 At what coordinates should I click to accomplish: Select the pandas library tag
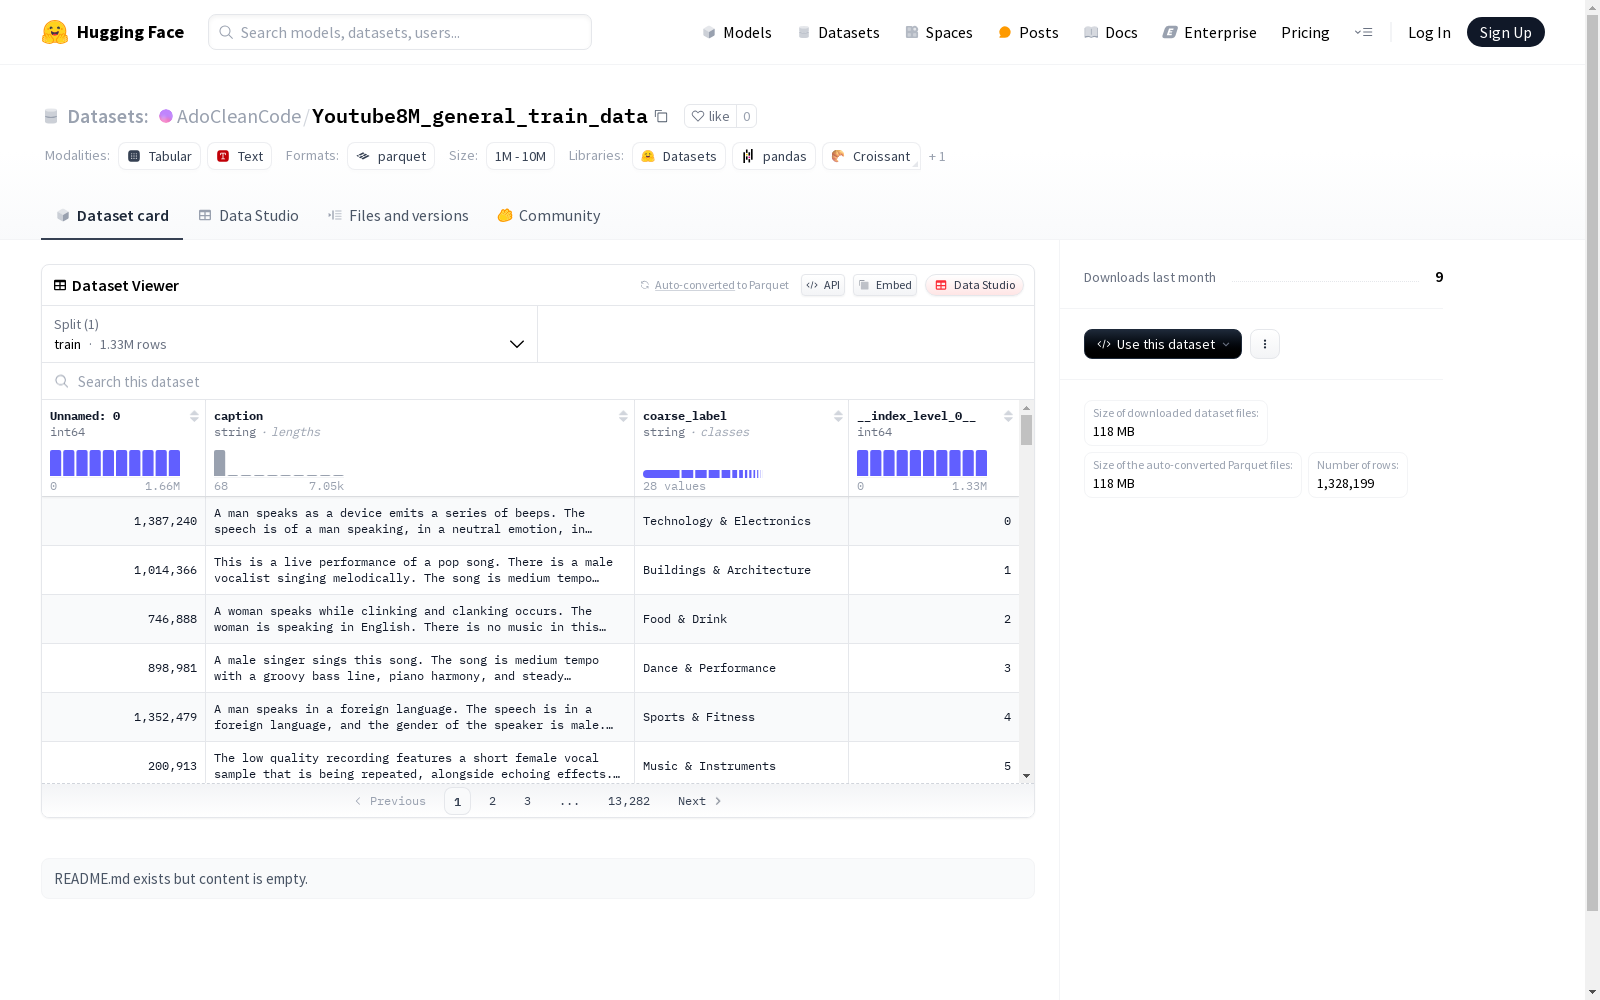point(774,156)
